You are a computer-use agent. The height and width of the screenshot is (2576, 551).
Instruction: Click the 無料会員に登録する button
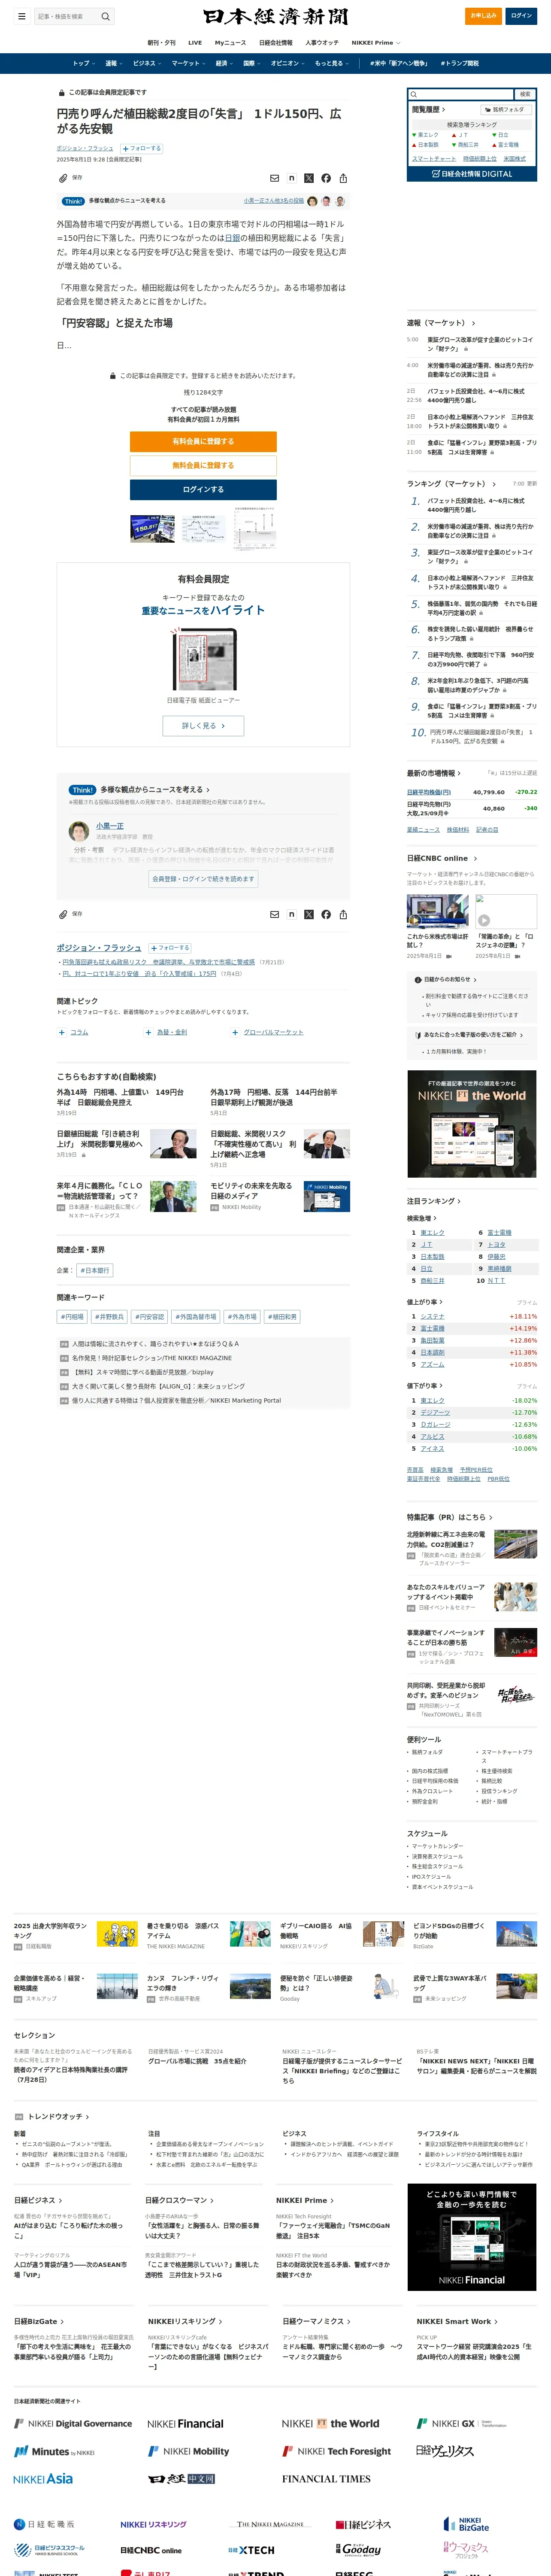[203, 465]
